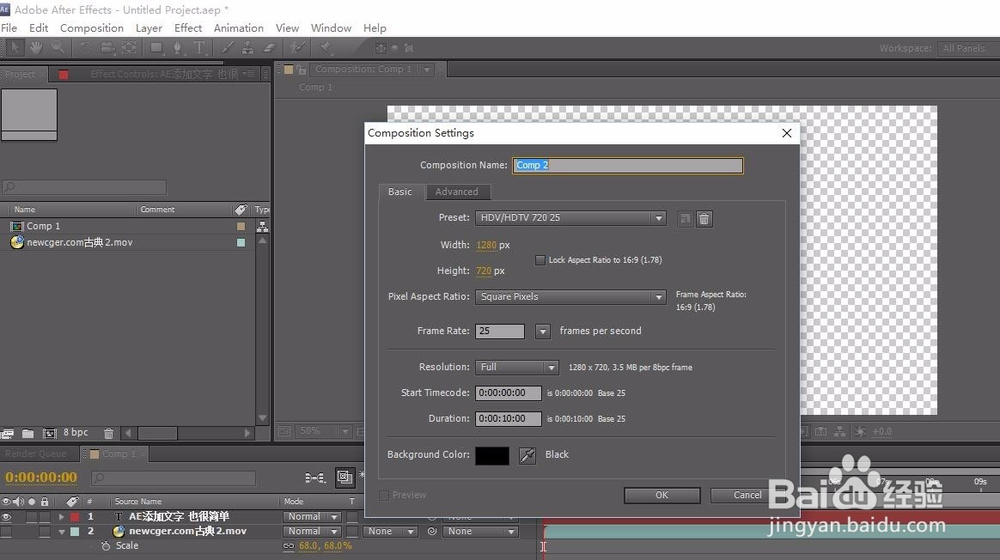This screenshot has height=560, width=1000.
Task: Open blending Mode dropdown for layer 1
Action: point(312,517)
